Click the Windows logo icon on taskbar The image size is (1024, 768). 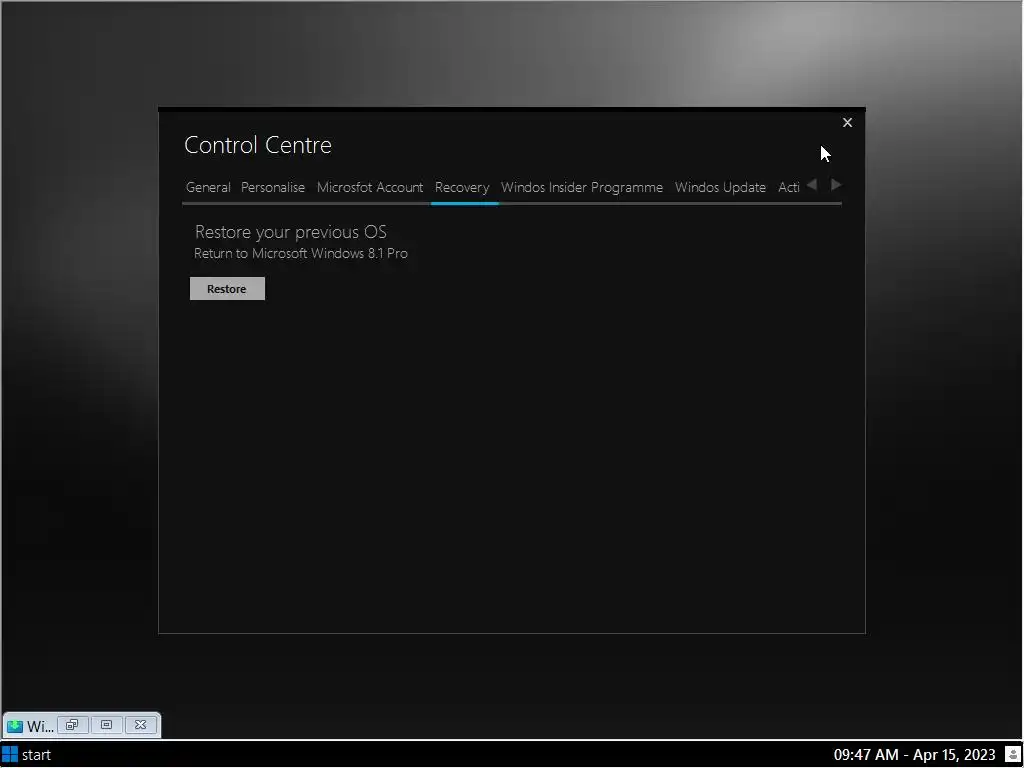(10, 755)
